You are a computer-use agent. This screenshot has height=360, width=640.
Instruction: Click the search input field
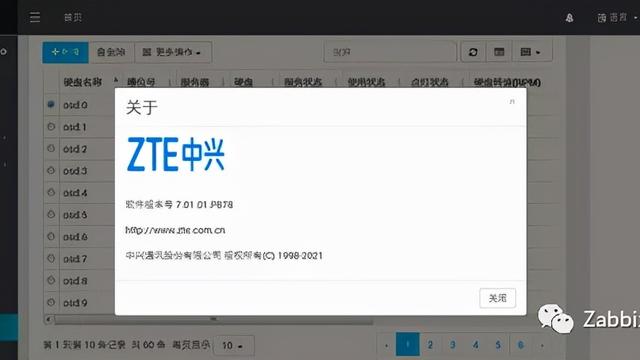coord(390,52)
